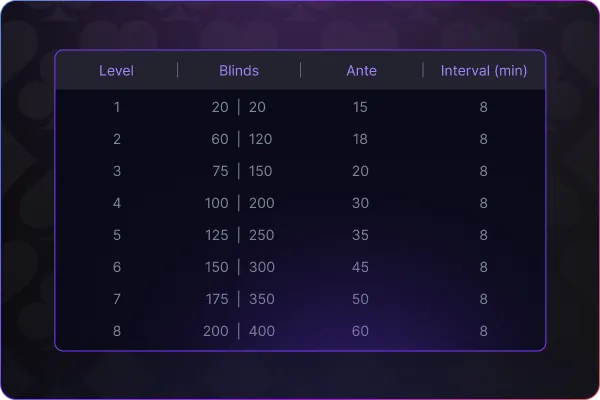Select the level 8 row number
This screenshot has width=600, height=400.
click(117, 331)
